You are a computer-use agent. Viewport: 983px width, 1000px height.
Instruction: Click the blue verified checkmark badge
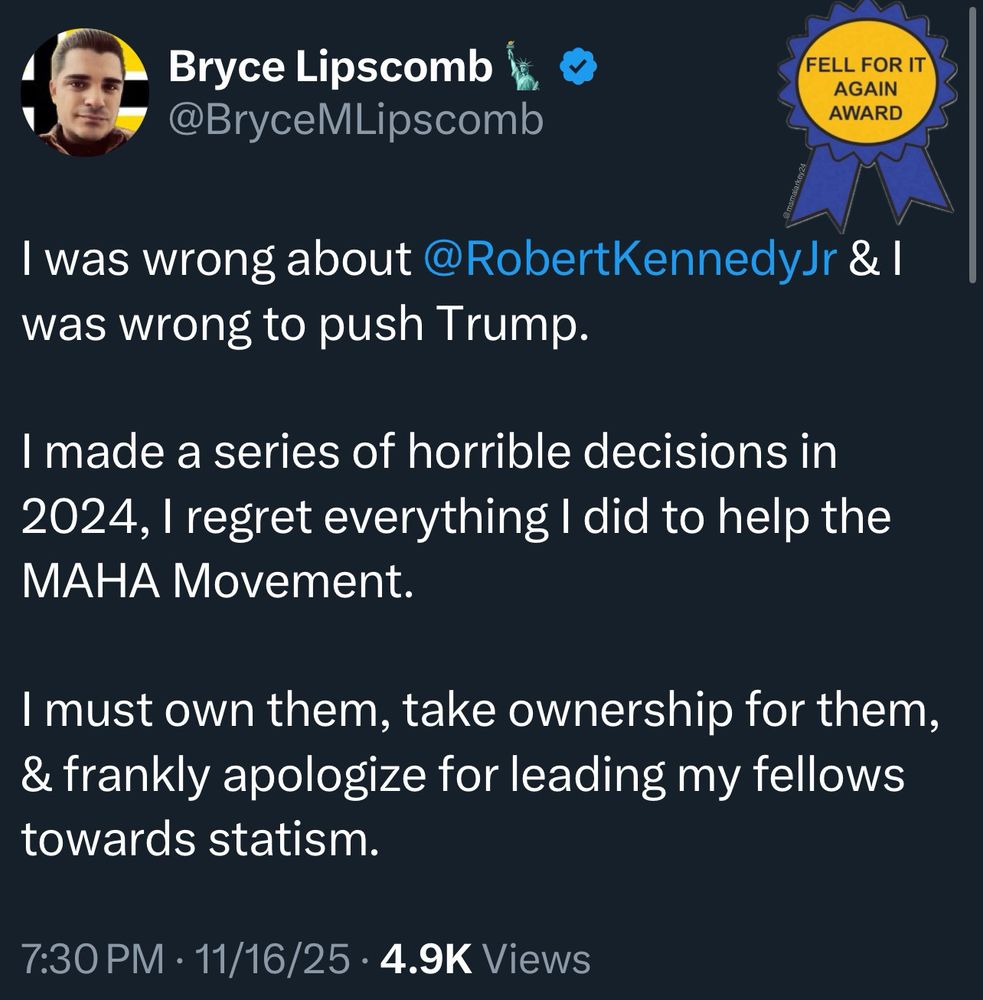(577, 69)
